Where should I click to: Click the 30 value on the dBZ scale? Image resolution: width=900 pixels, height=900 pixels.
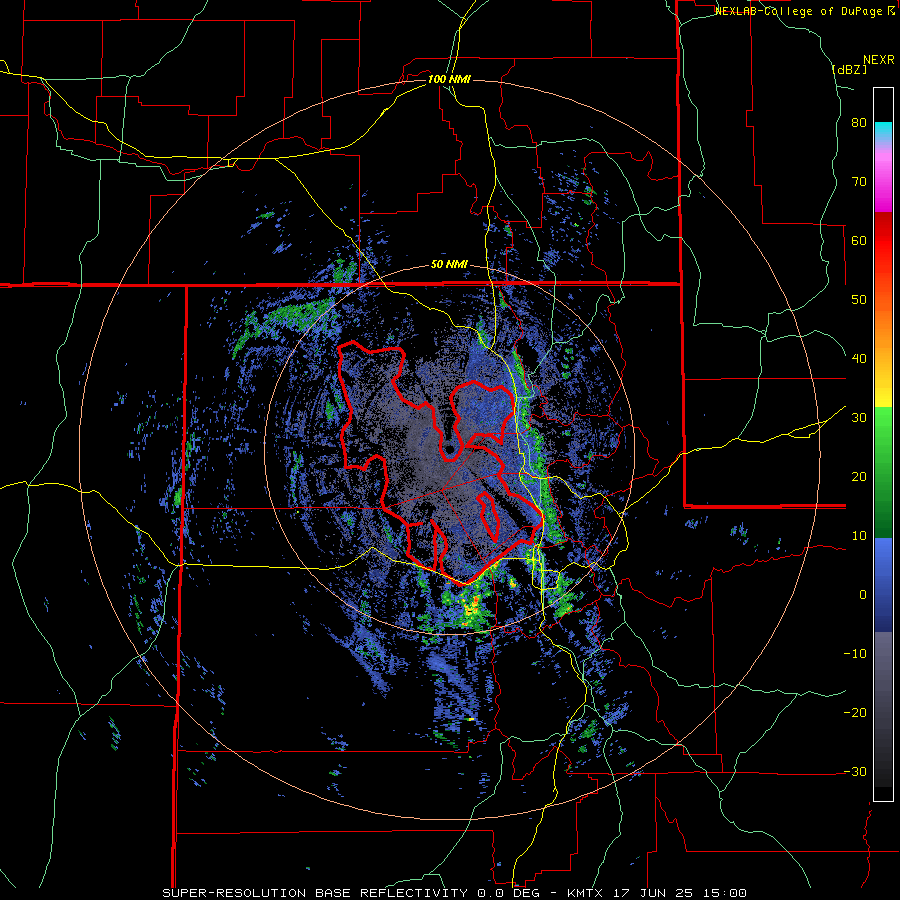[x=859, y=418]
